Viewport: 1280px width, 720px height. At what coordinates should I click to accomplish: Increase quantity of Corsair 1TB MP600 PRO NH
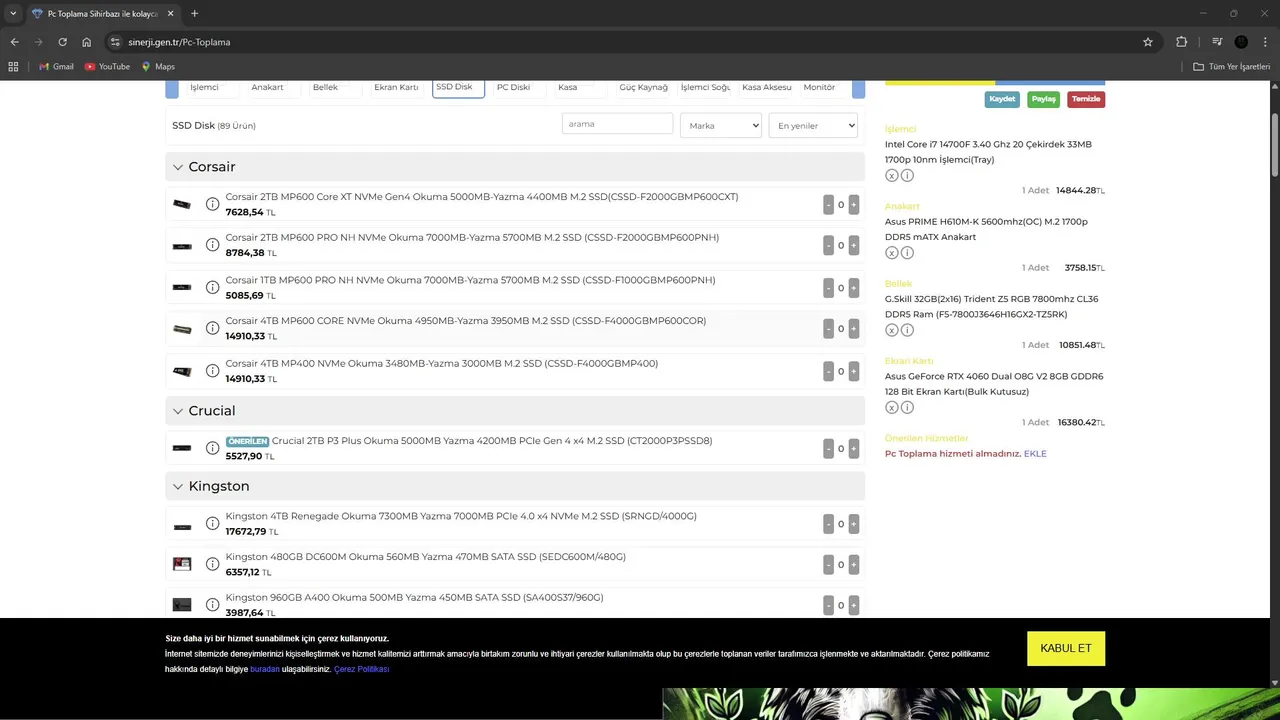pos(853,288)
